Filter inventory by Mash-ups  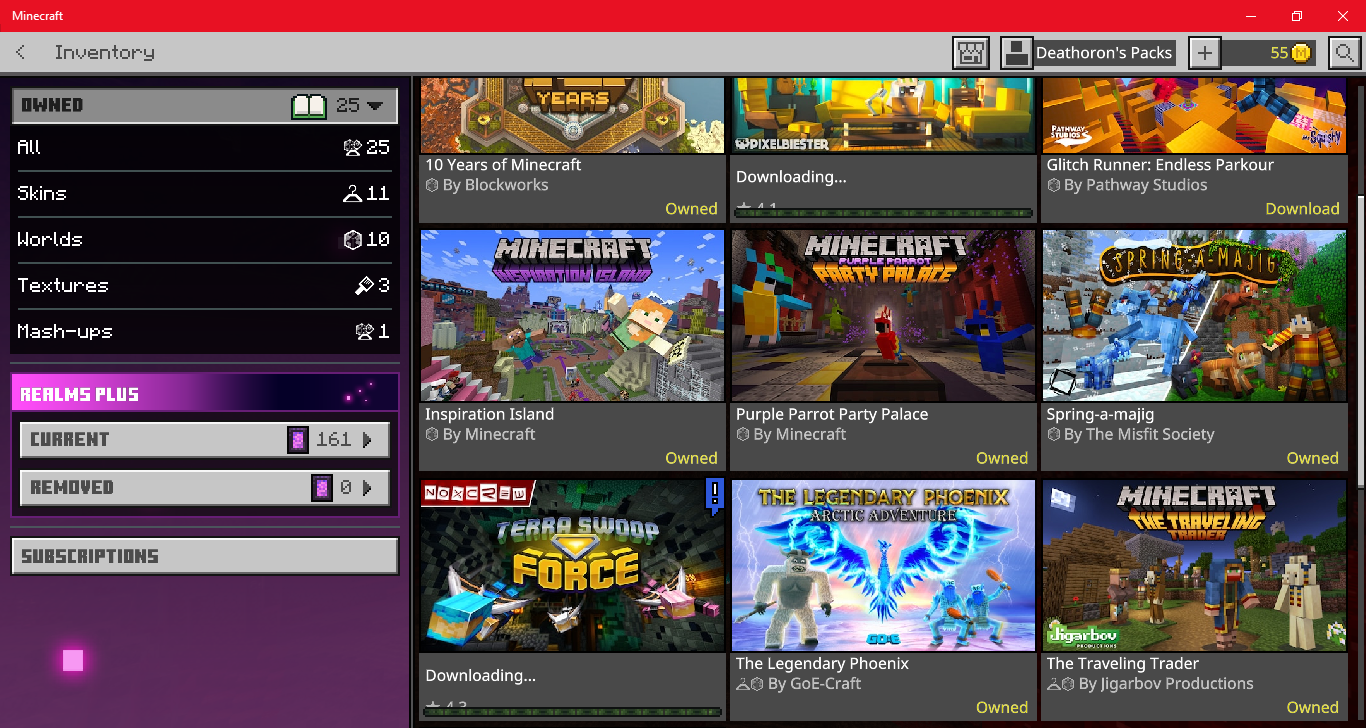pyautogui.click(x=204, y=331)
